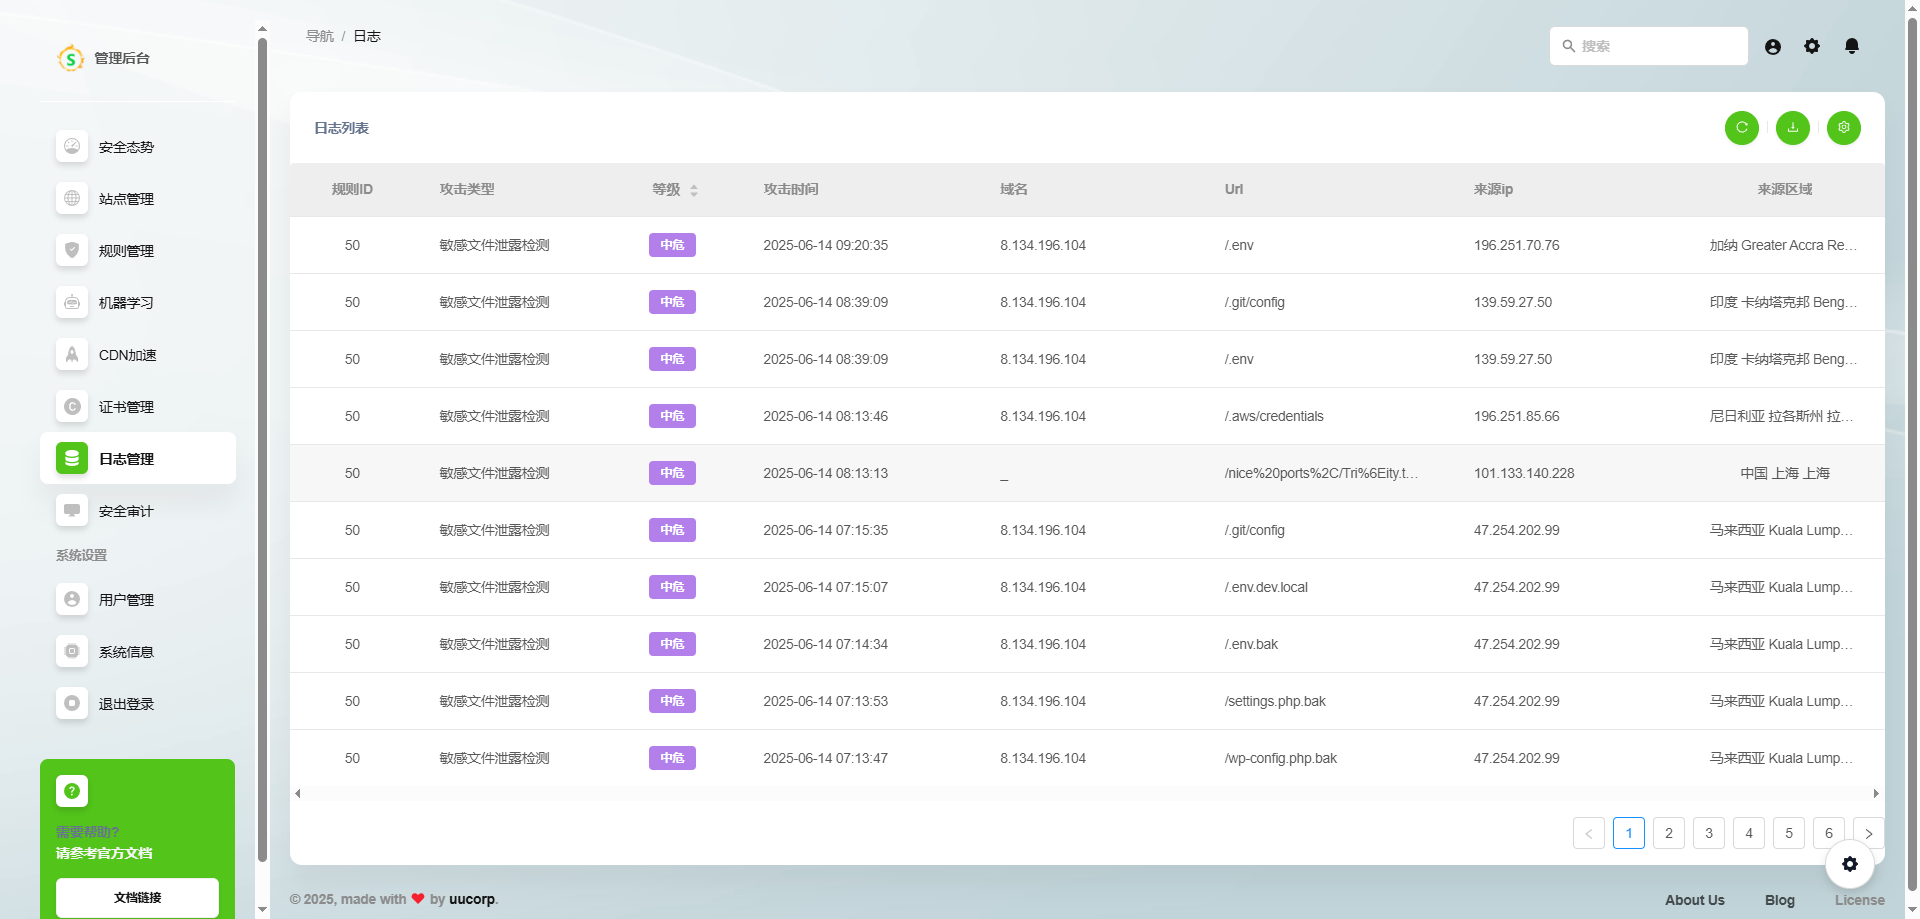Image resolution: width=1920 pixels, height=919 pixels.
Task: Select 日志管理 in the sidebar
Action: pyautogui.click(x=126, y=459)
